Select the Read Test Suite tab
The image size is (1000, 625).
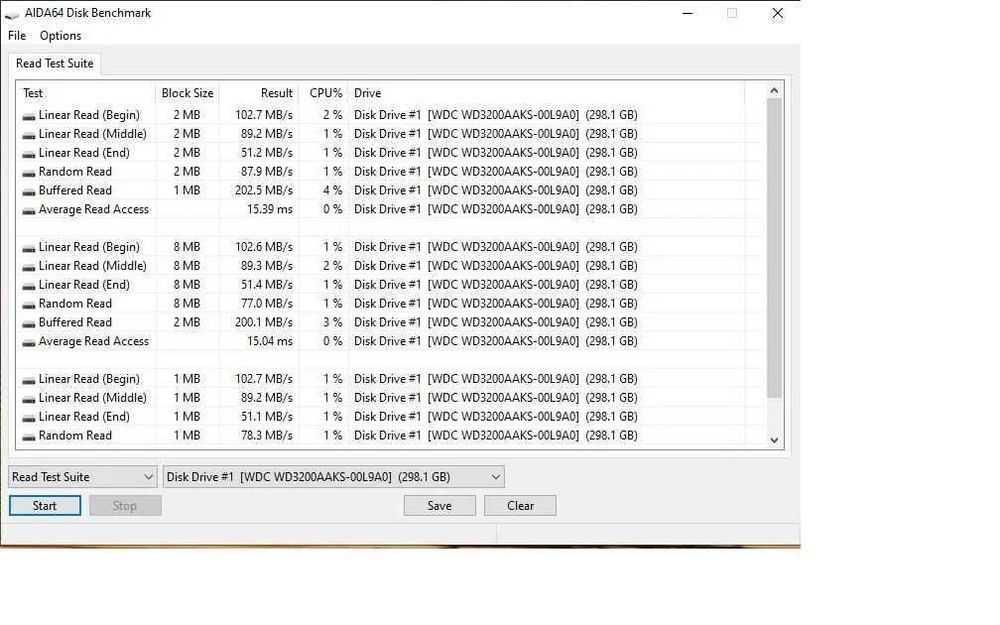pos(55,64)
